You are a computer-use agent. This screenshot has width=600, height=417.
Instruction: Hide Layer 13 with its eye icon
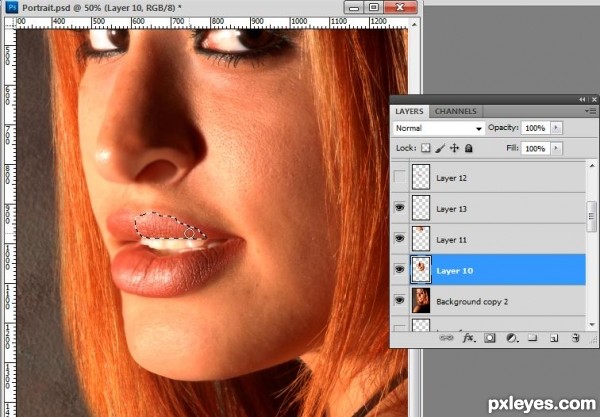tap(399, 208)
